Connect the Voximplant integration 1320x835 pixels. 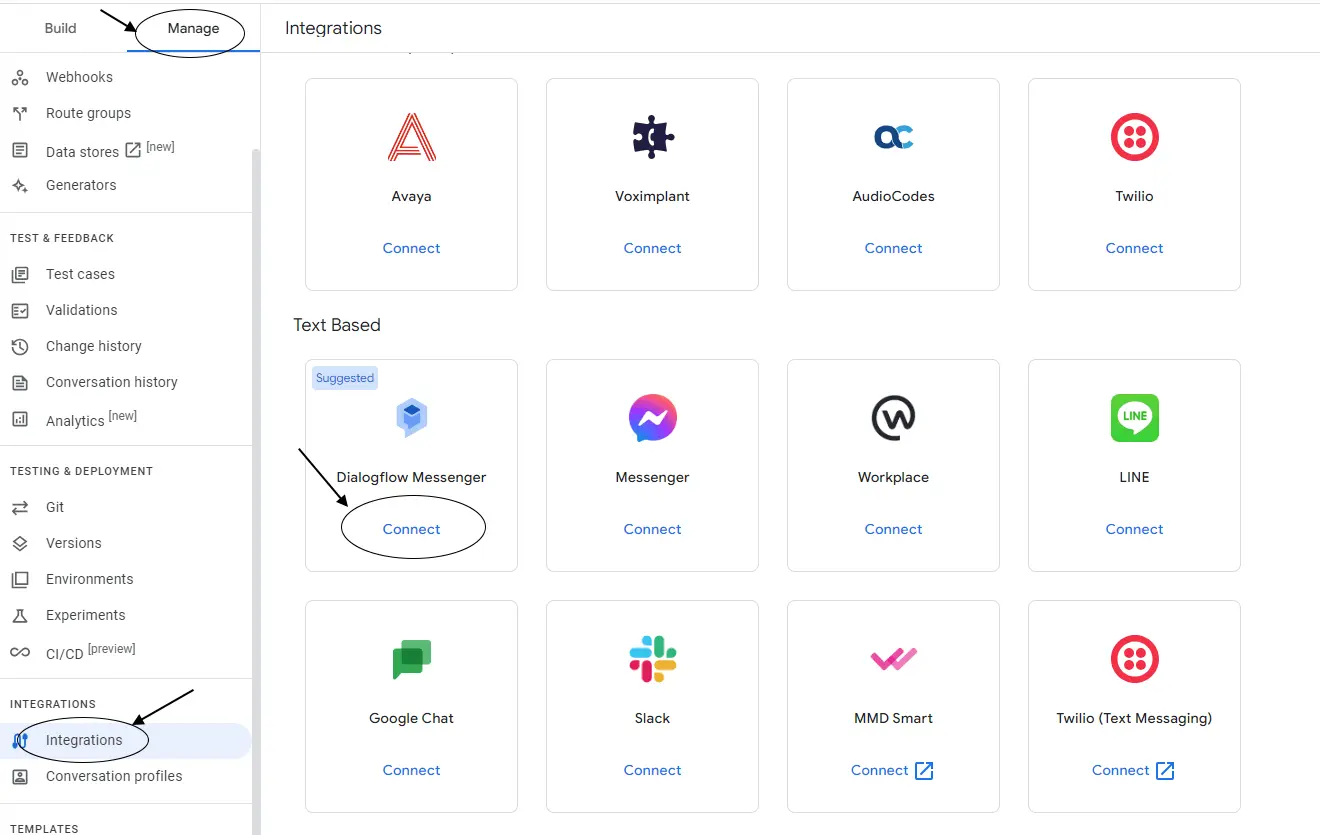(x=652, y=248)
